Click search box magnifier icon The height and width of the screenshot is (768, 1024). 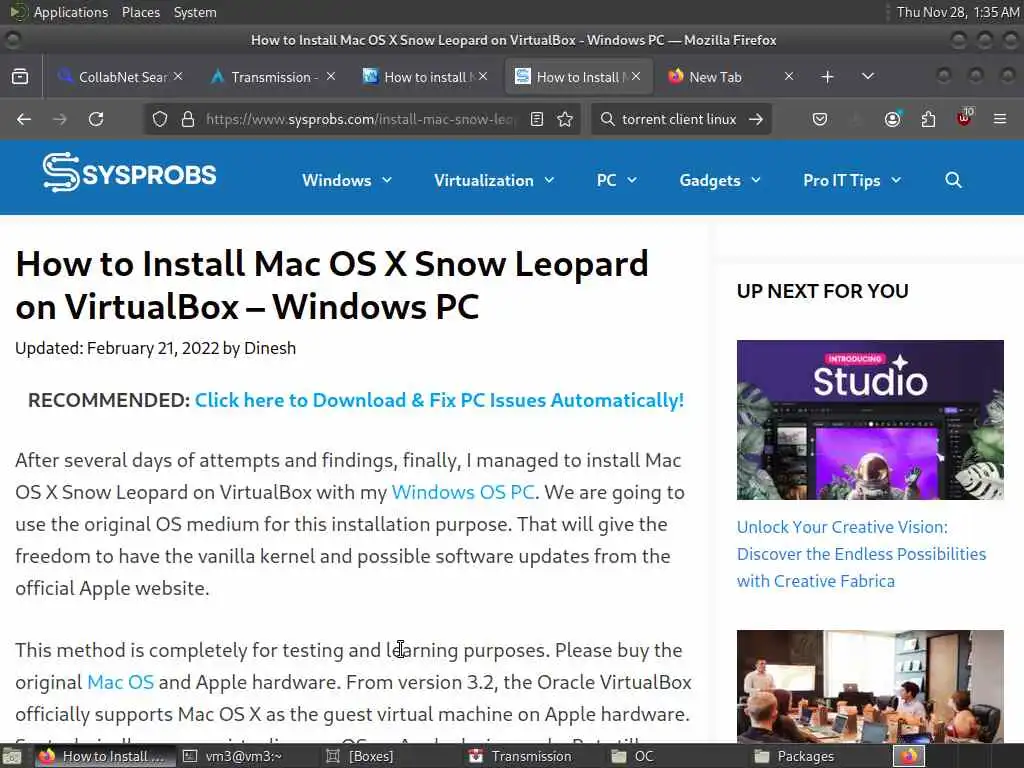point(607,119)
